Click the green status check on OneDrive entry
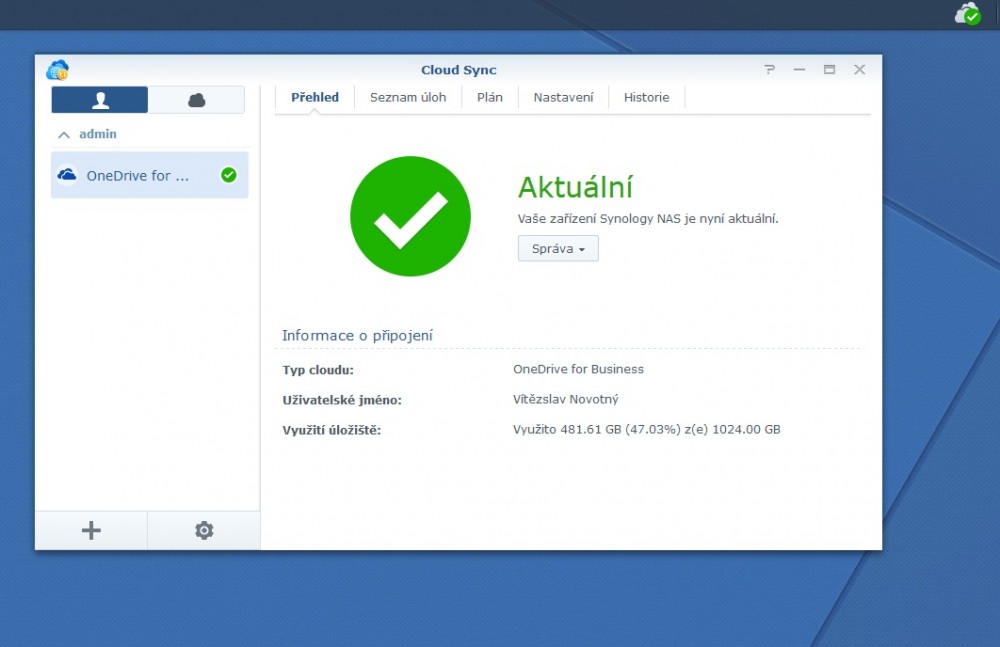 (228, 175)
